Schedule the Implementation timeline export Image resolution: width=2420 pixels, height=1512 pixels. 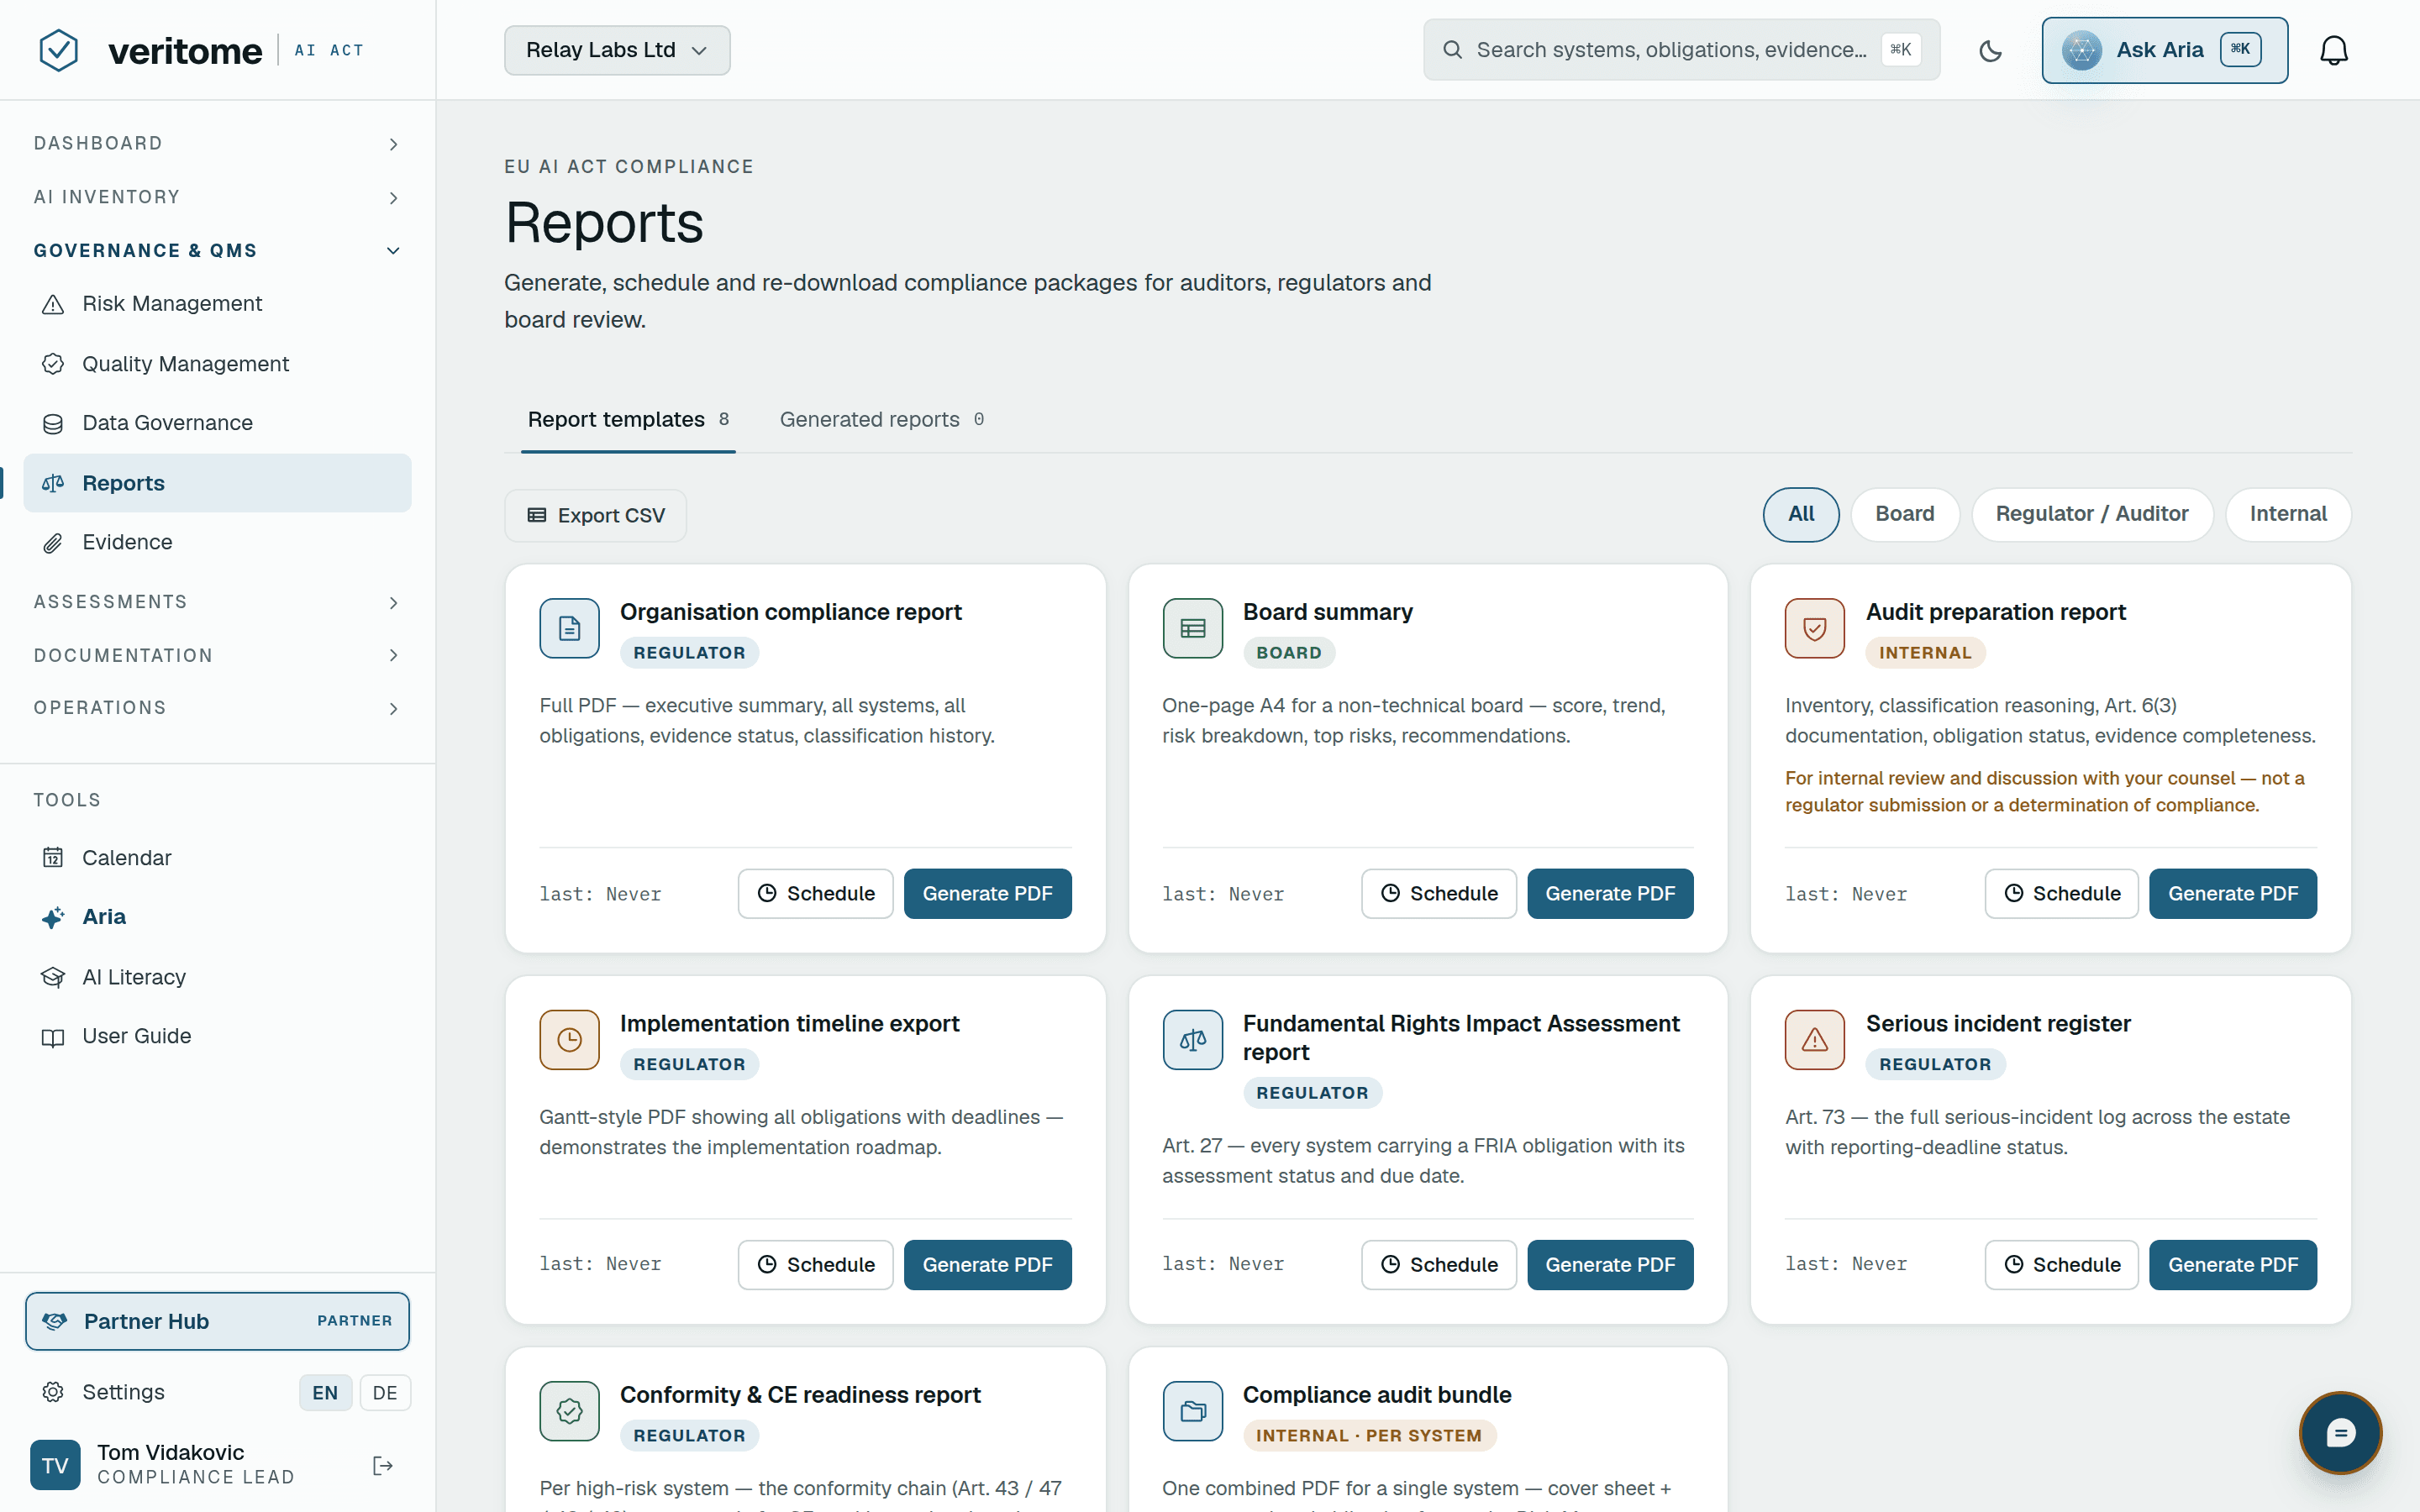point(815,1264)
